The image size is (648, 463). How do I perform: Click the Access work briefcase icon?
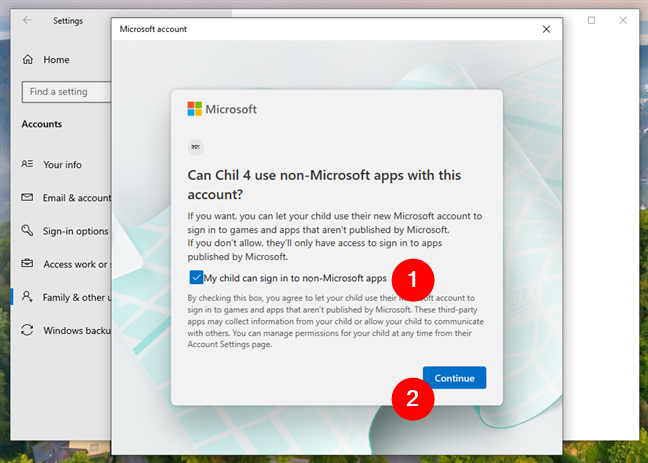[x=27, y=263]
